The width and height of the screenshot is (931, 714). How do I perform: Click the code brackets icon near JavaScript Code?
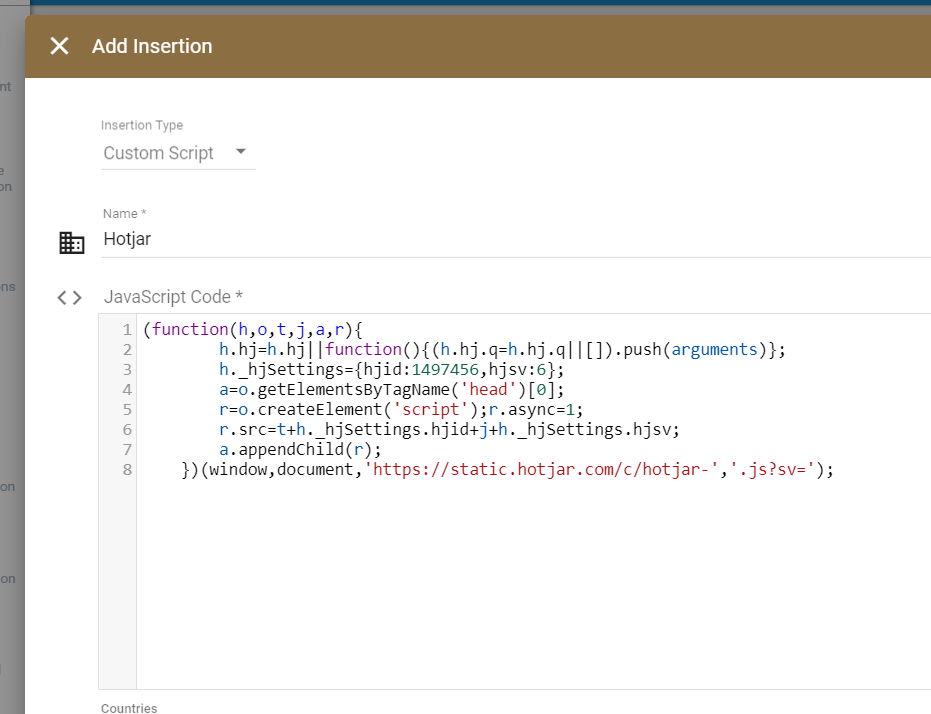point(68,297)
